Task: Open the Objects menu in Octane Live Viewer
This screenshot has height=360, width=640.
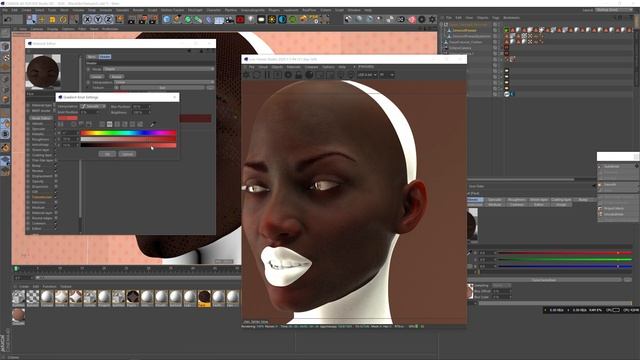Action: tap(277, 67)
